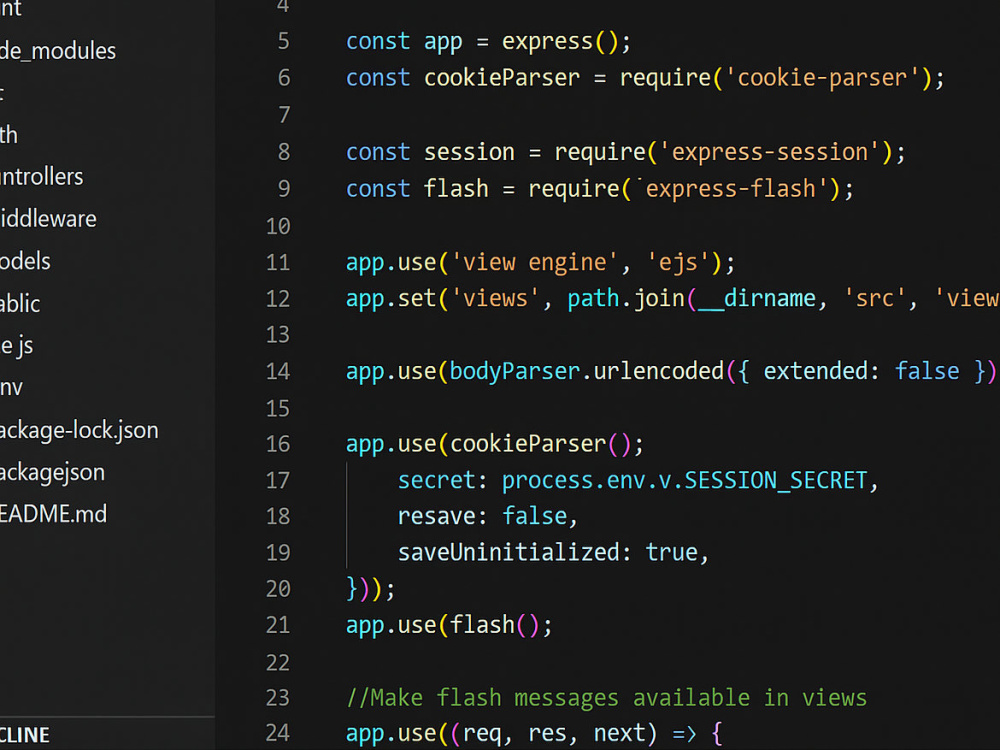Click '__dirname' on line 12
Viewport: 1000px width, 750px height.
click(757, 298)
